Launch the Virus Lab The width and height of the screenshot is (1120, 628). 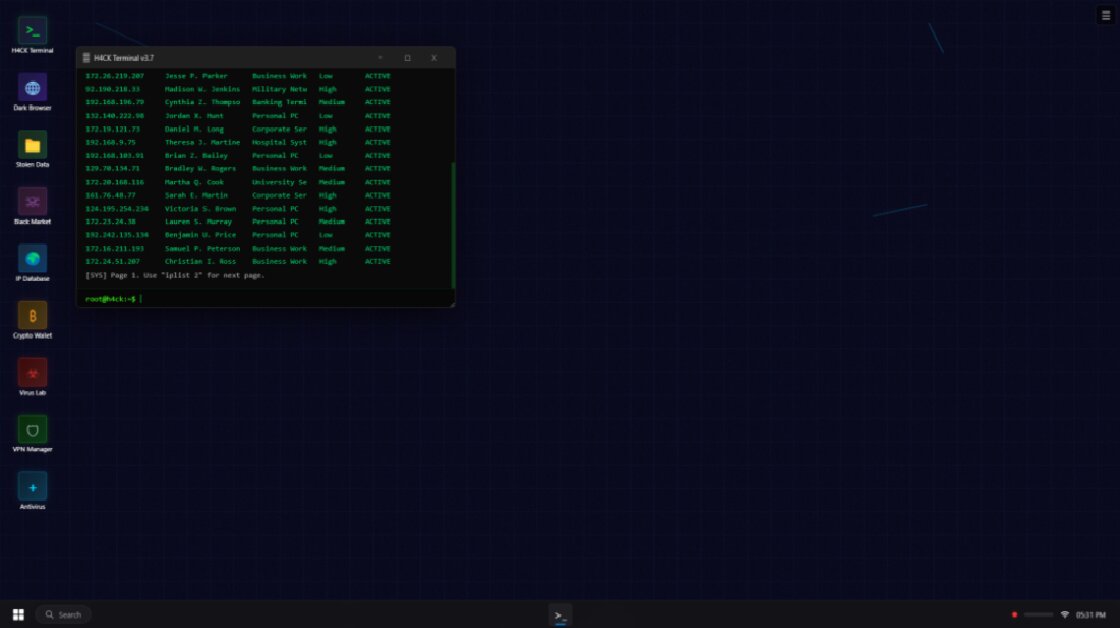[33, 373]
